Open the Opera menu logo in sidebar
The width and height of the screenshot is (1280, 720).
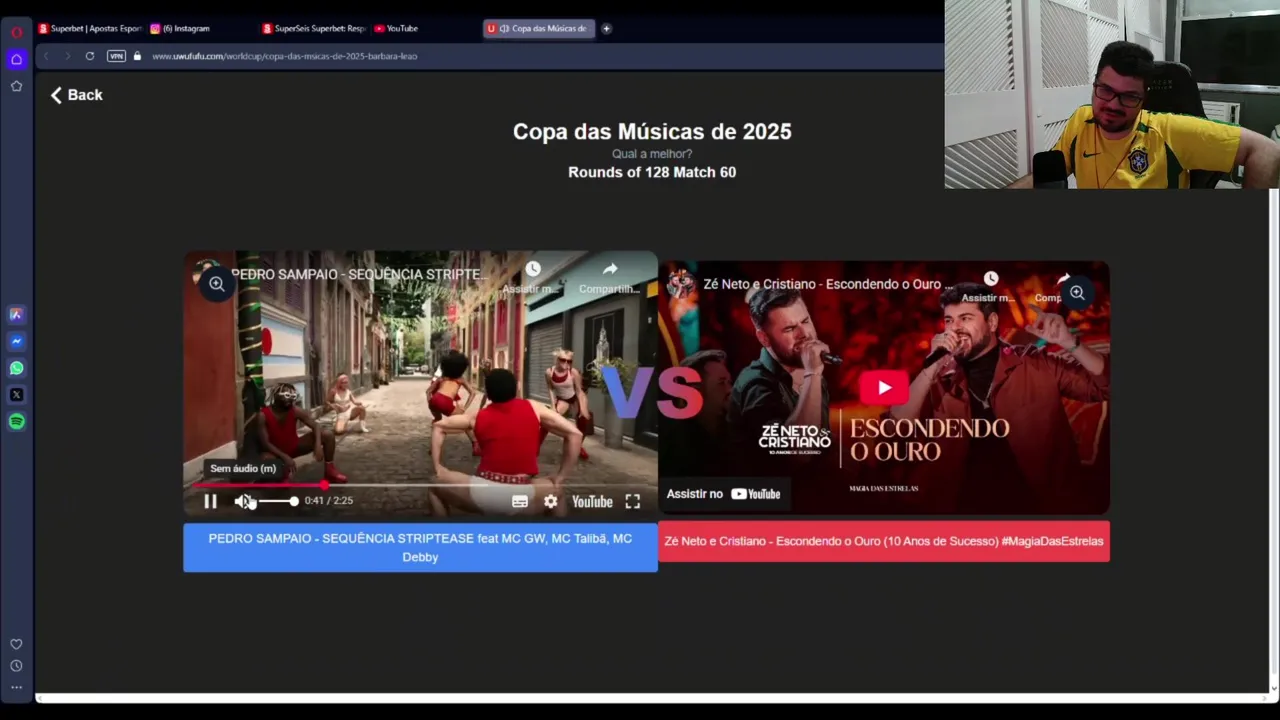pyautogui.click(x=16, y=32)
